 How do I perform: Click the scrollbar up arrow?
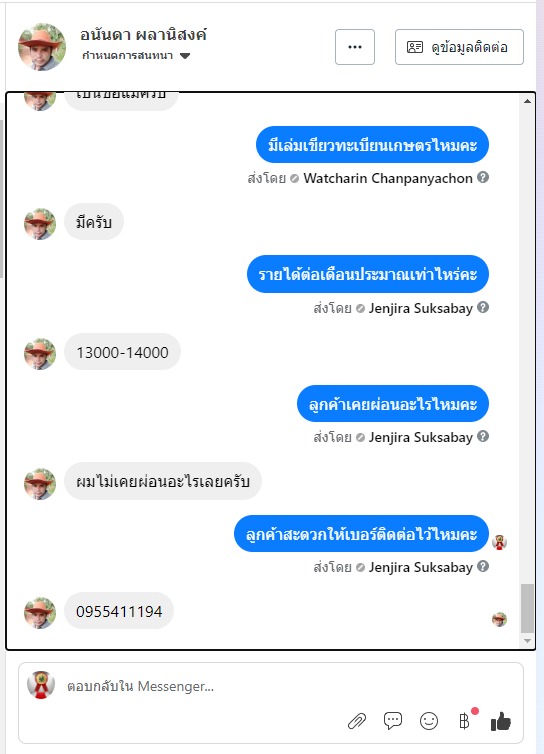[x=527, y=101]
